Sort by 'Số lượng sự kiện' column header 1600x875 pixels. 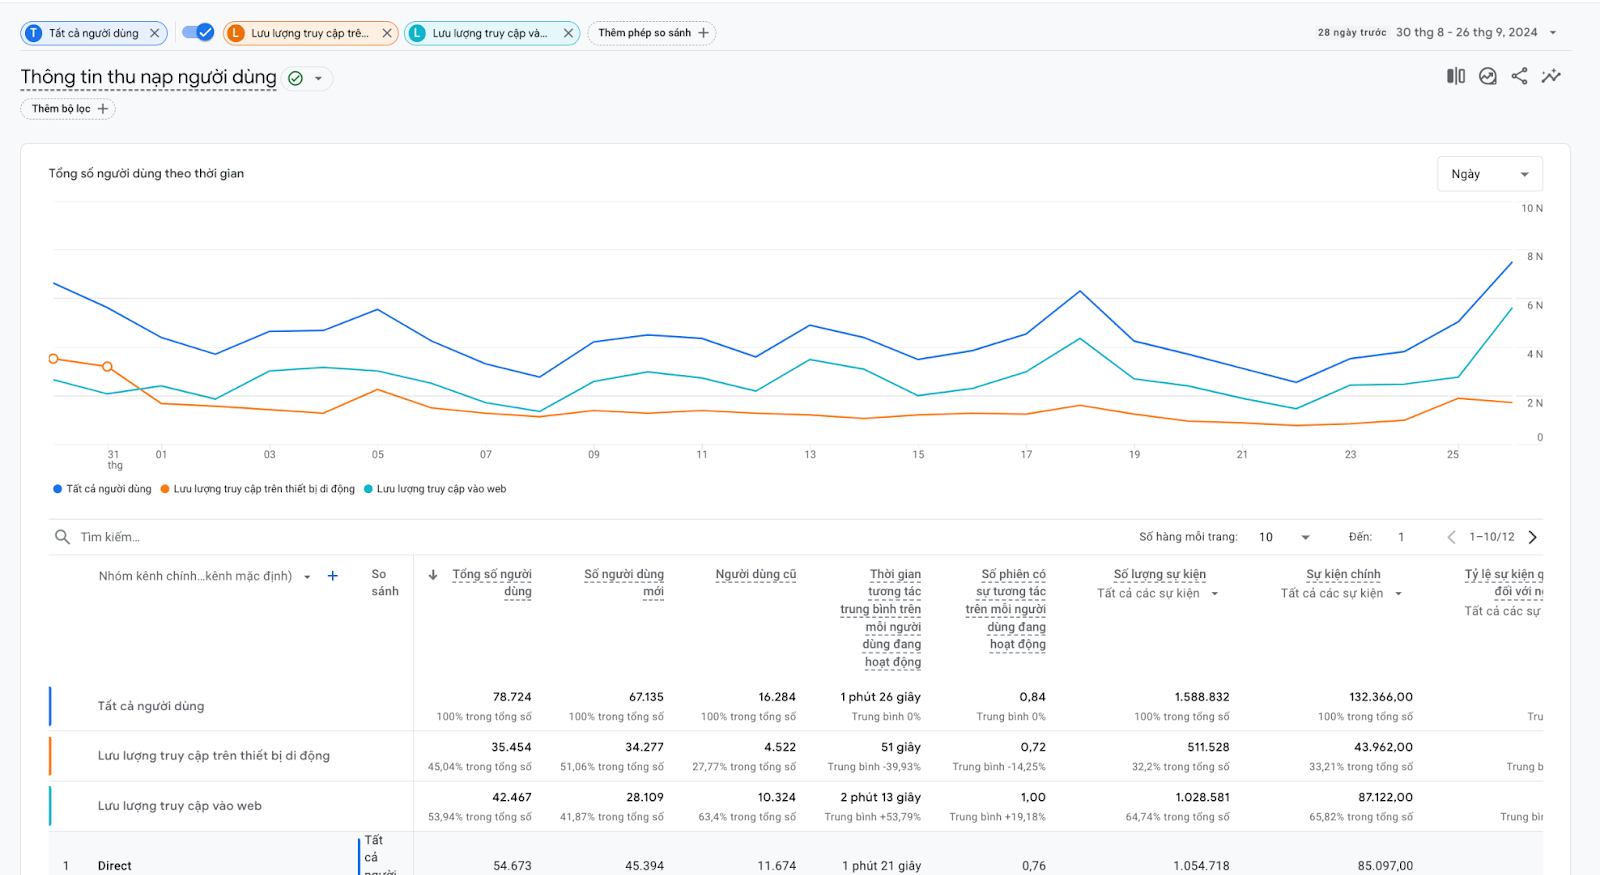click(1160, 574)
